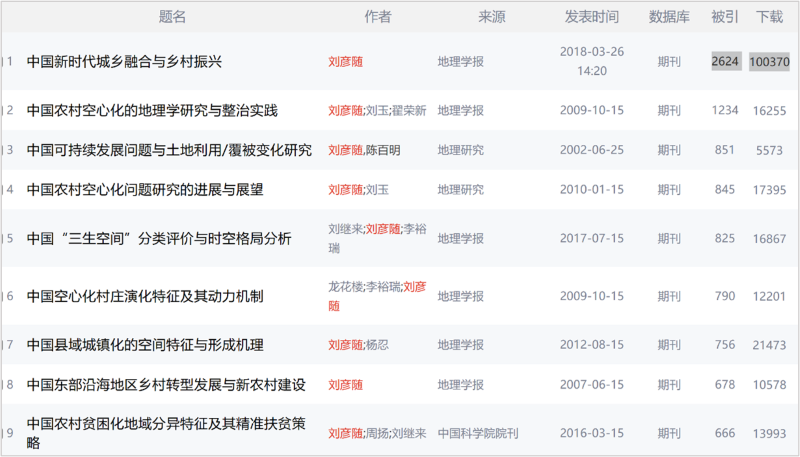Click download count 100370

[x=769, y=62]
